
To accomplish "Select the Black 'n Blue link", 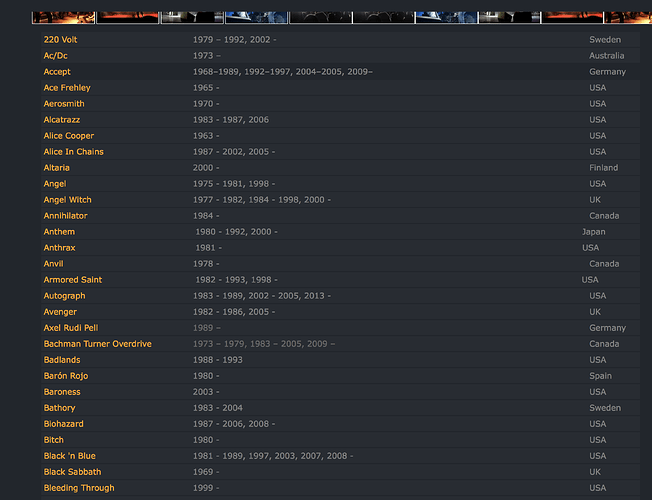I will (69, 456).
